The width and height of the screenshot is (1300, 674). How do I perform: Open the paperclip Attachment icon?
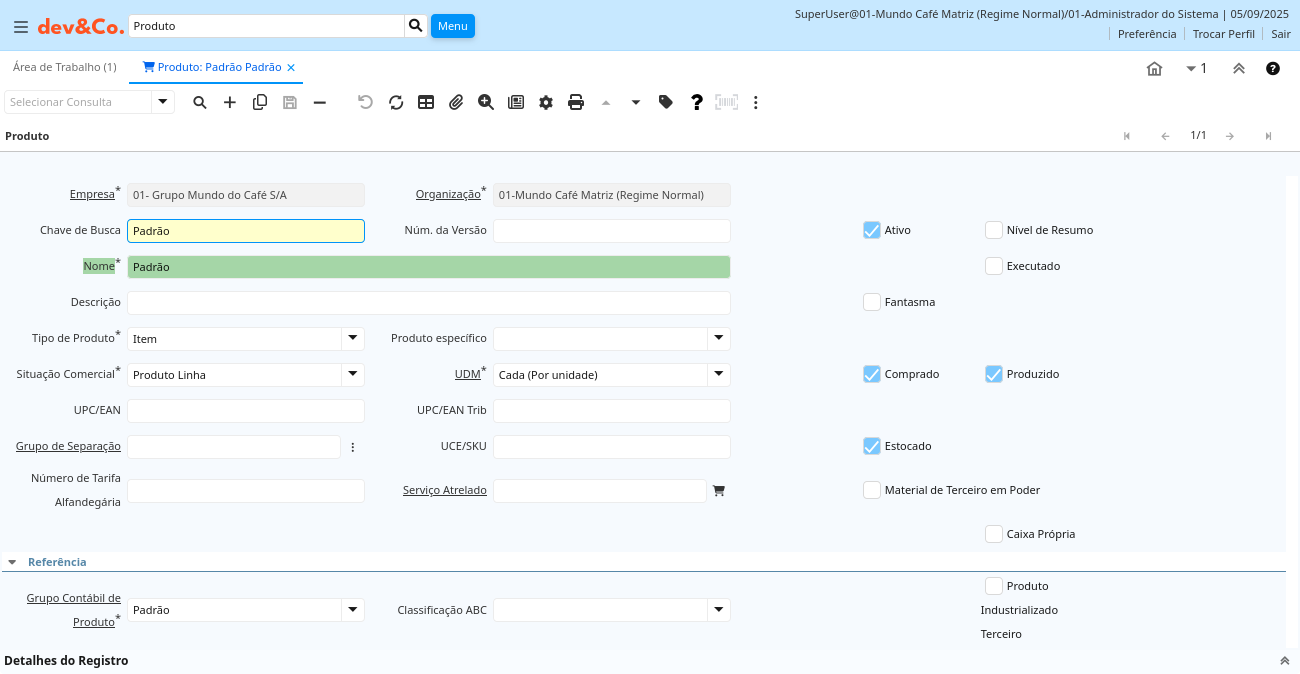point(456,102)
